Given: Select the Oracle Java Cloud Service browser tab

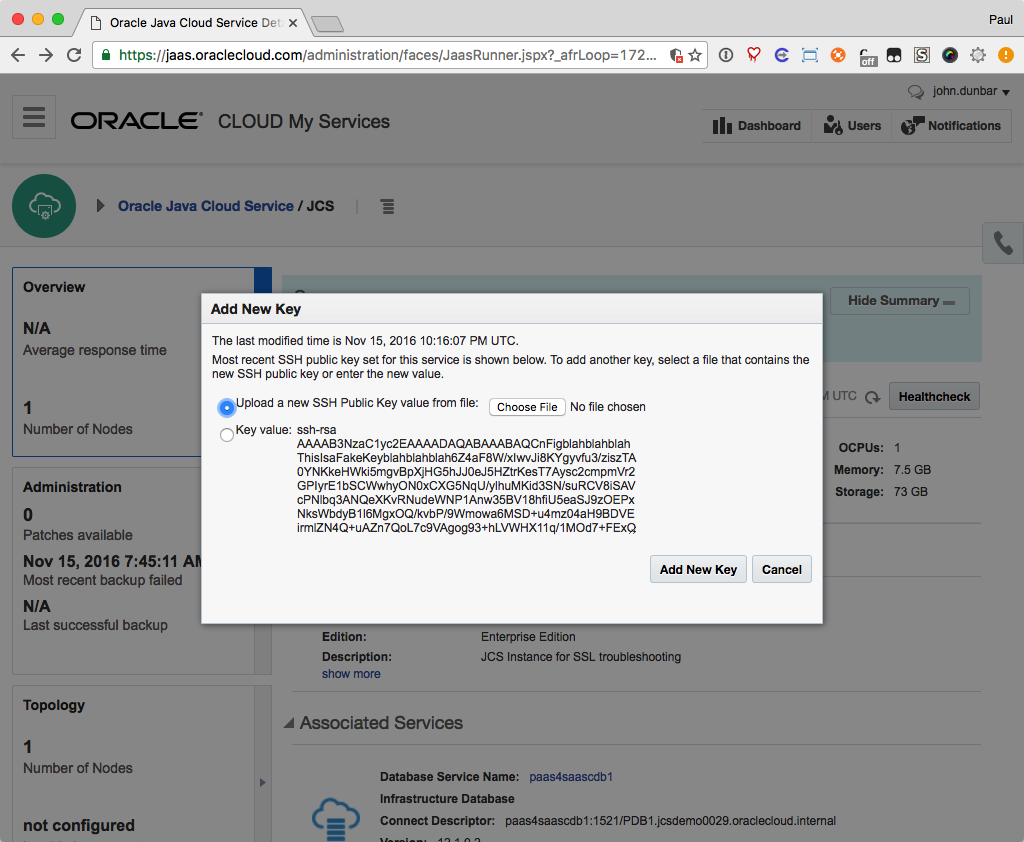Looking at the screenshot, I should pos(193,23).
